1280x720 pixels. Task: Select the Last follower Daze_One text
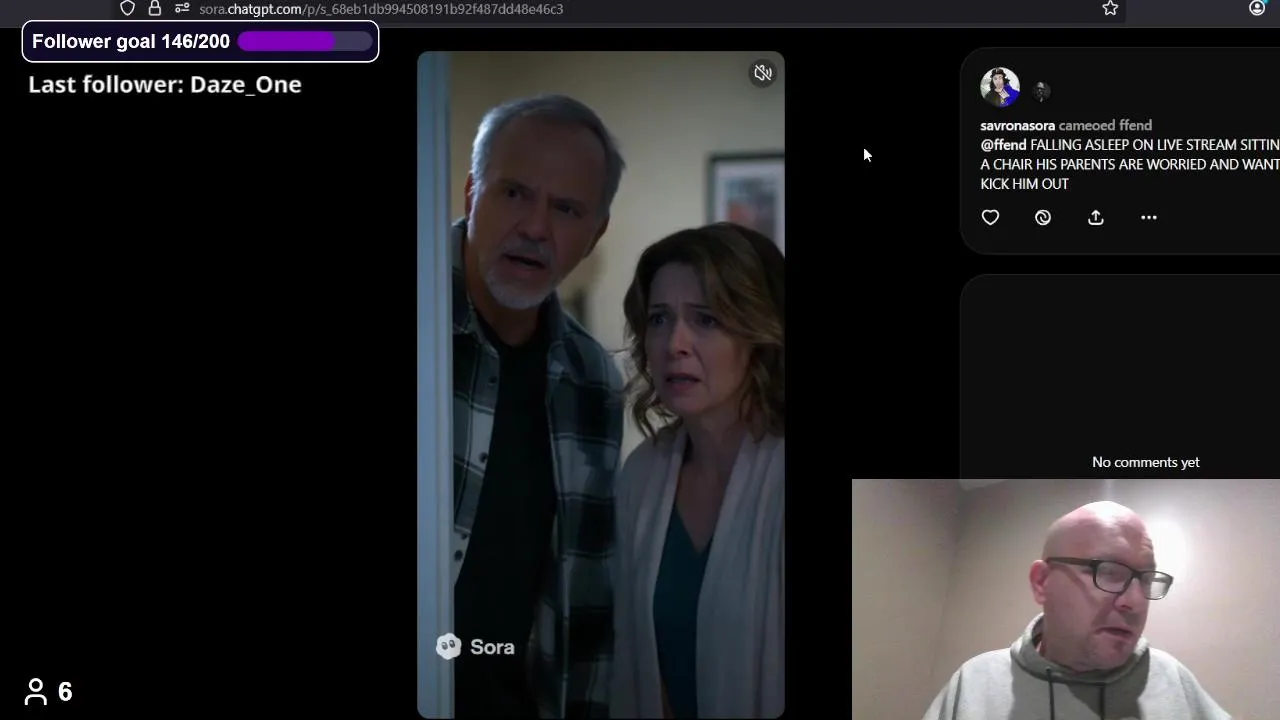pos(165,84)
